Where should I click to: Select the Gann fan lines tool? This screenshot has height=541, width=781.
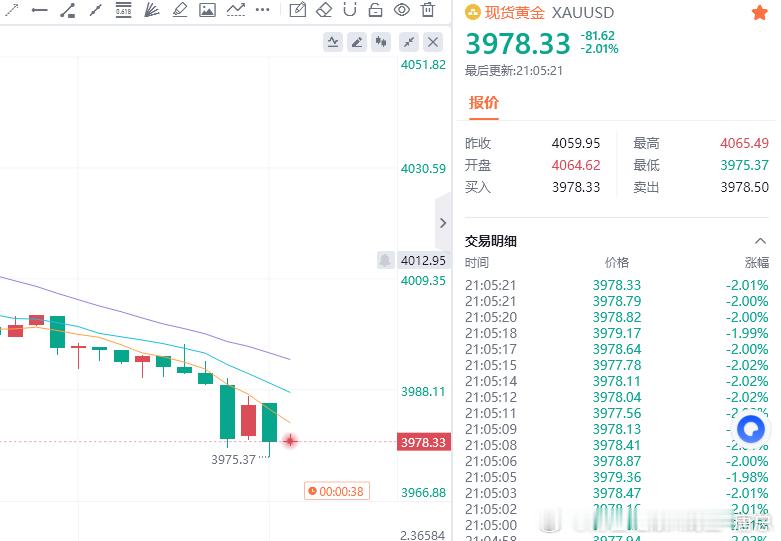point(151,9)
